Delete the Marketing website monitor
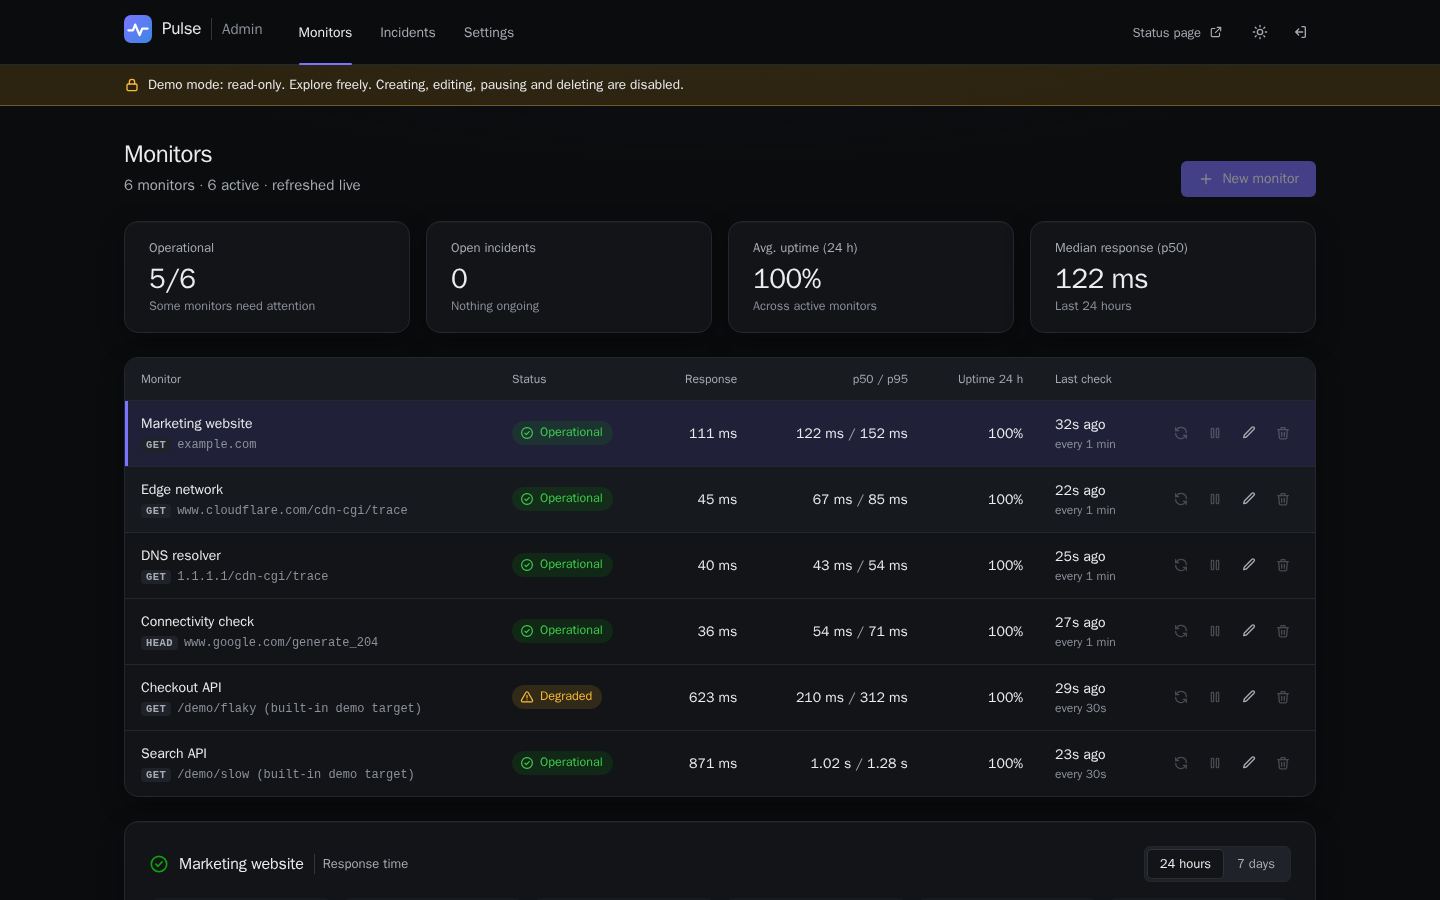Viewport: 1440px width, 900px height. click(x=1283, y=433)
